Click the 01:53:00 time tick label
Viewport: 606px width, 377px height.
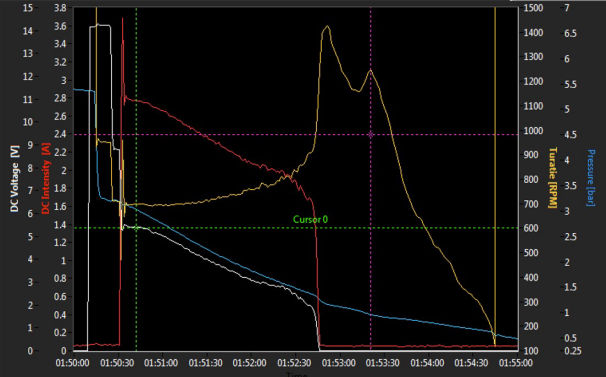coord(339,363)
